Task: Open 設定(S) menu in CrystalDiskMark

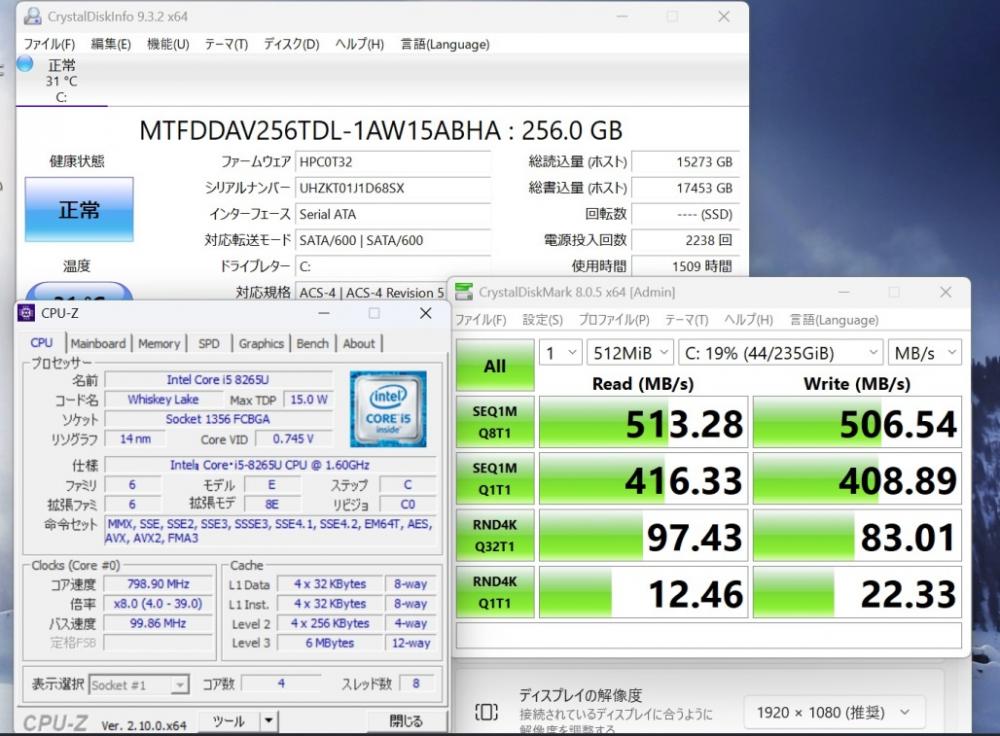Action: point(543,320)
